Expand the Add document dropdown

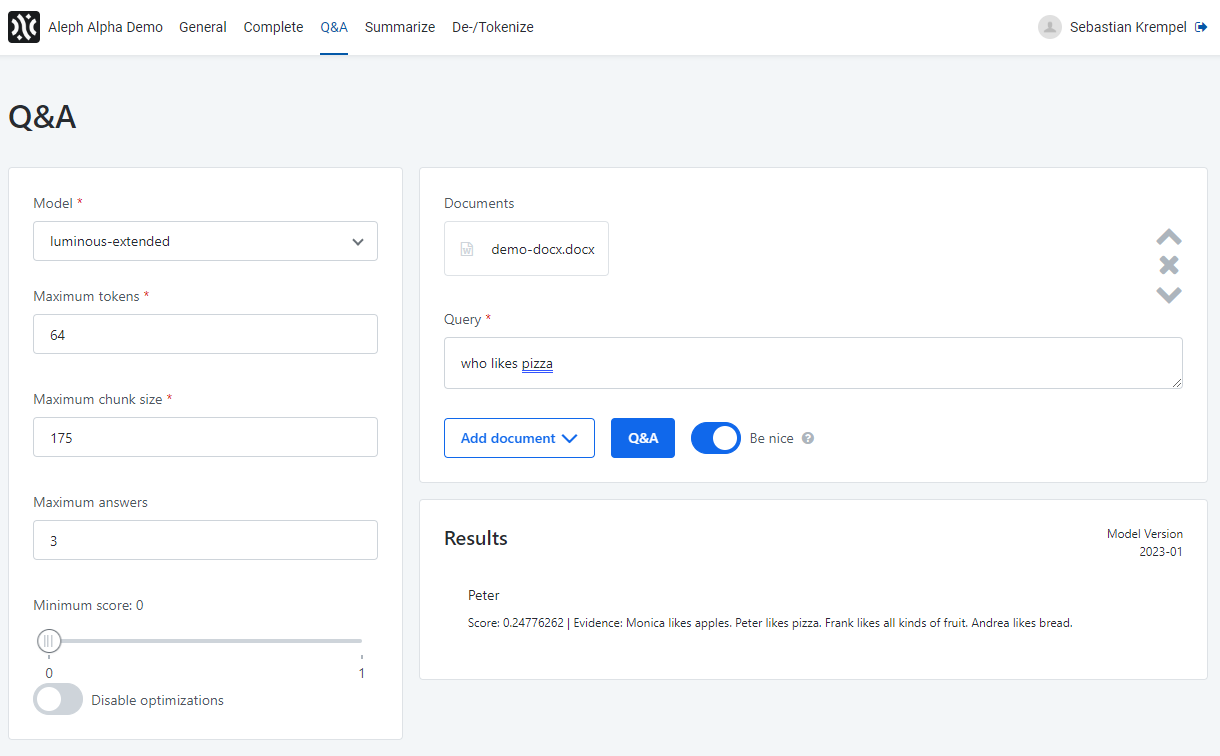click(x=519, y=438)
